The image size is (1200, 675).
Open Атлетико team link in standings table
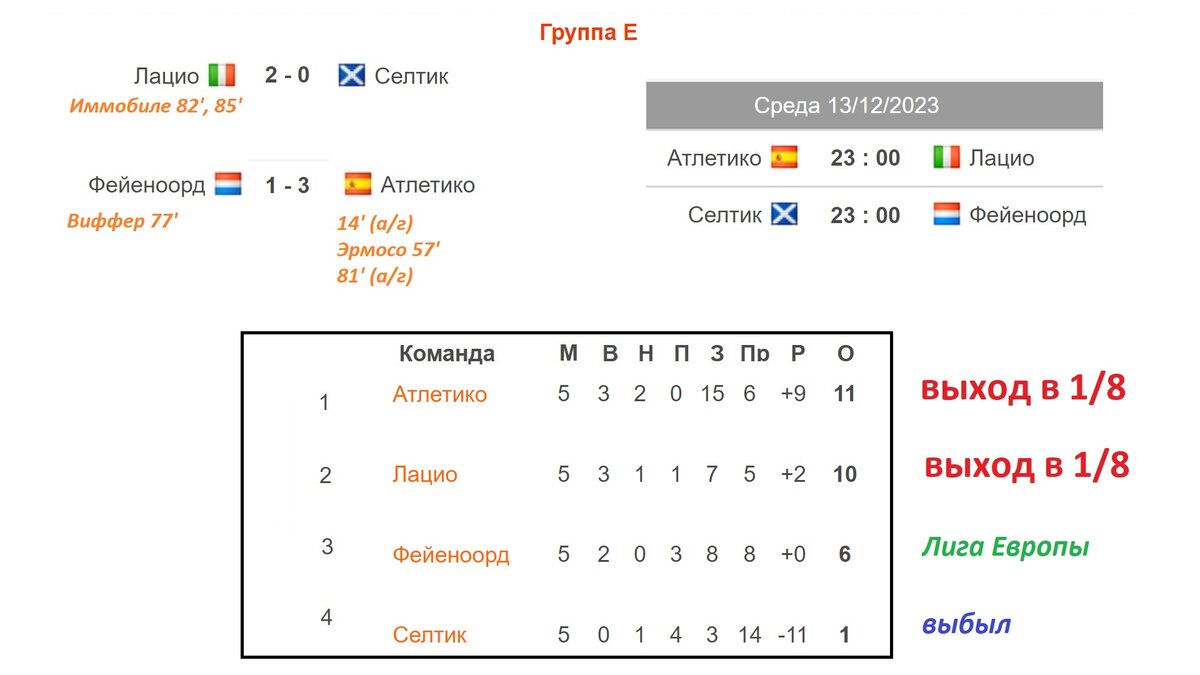tap(440, 394)
